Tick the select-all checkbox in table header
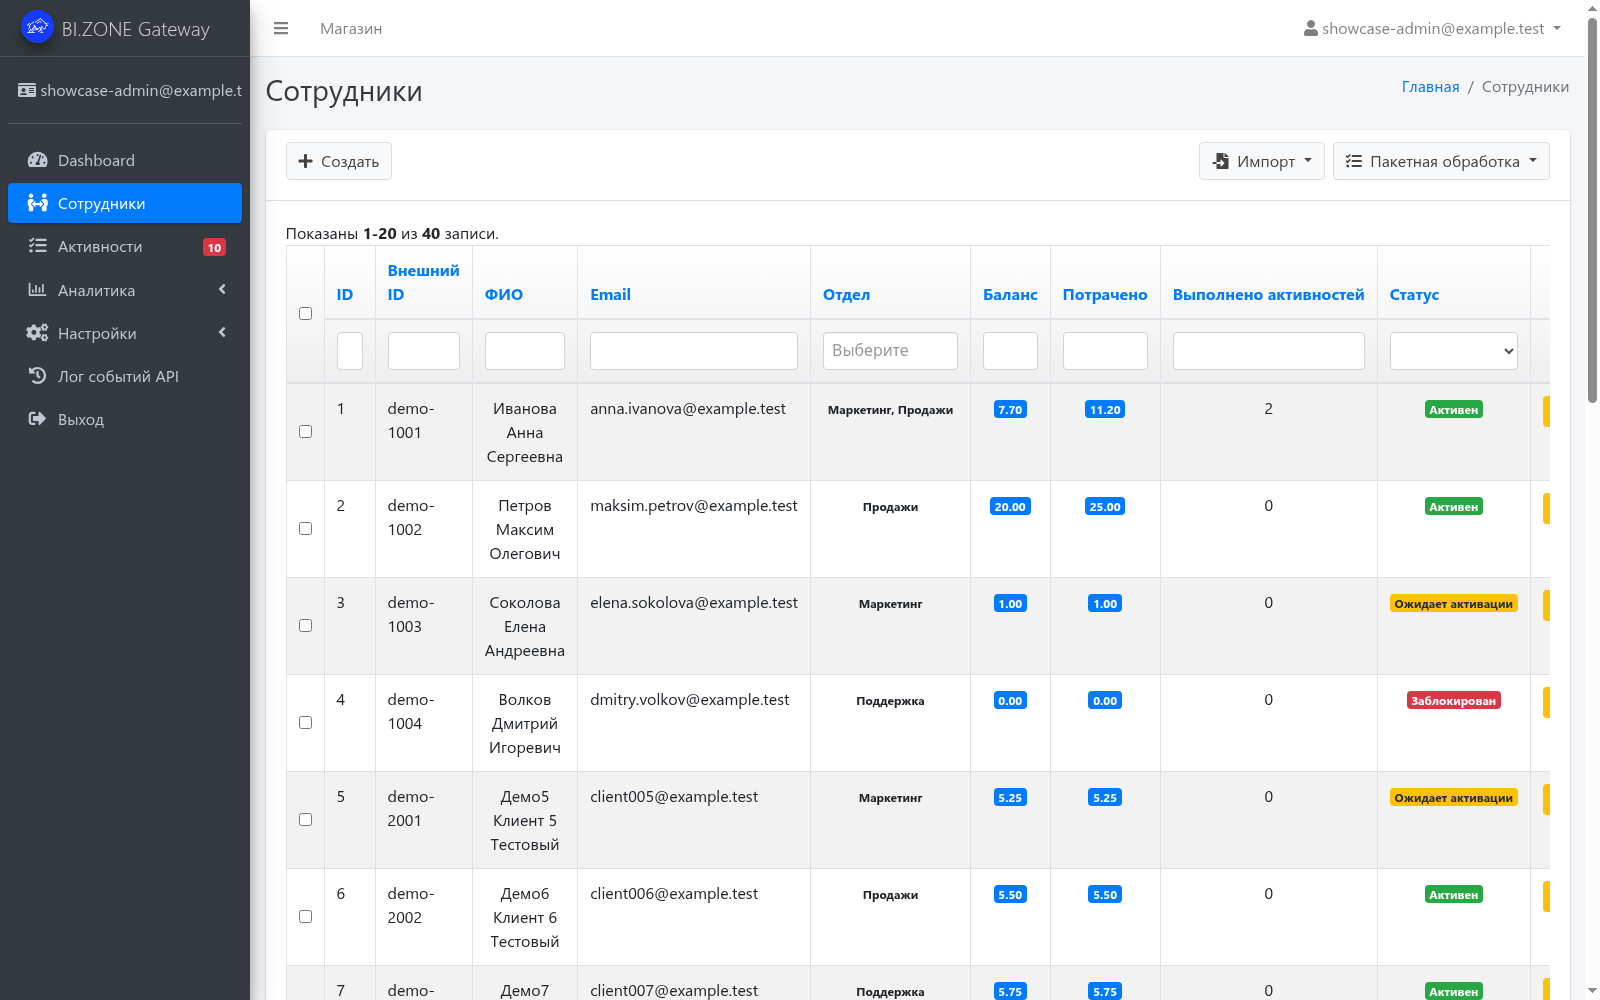 pyautogui.click(x=305, y=314)
